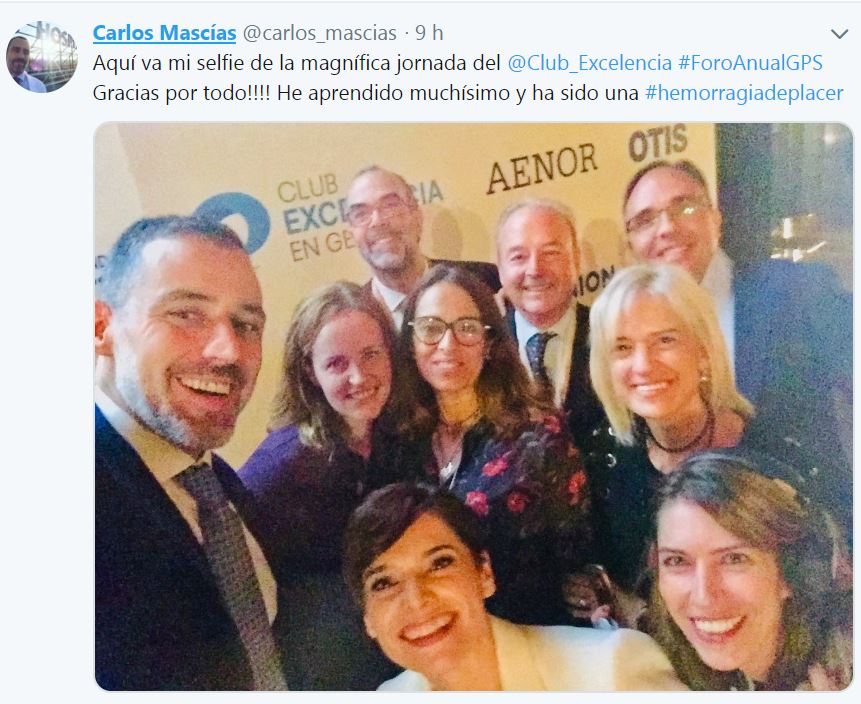Follow the #ForoAnualGPS hashtag
Viewport: 861px width, 704px height.
pos(750,63)
